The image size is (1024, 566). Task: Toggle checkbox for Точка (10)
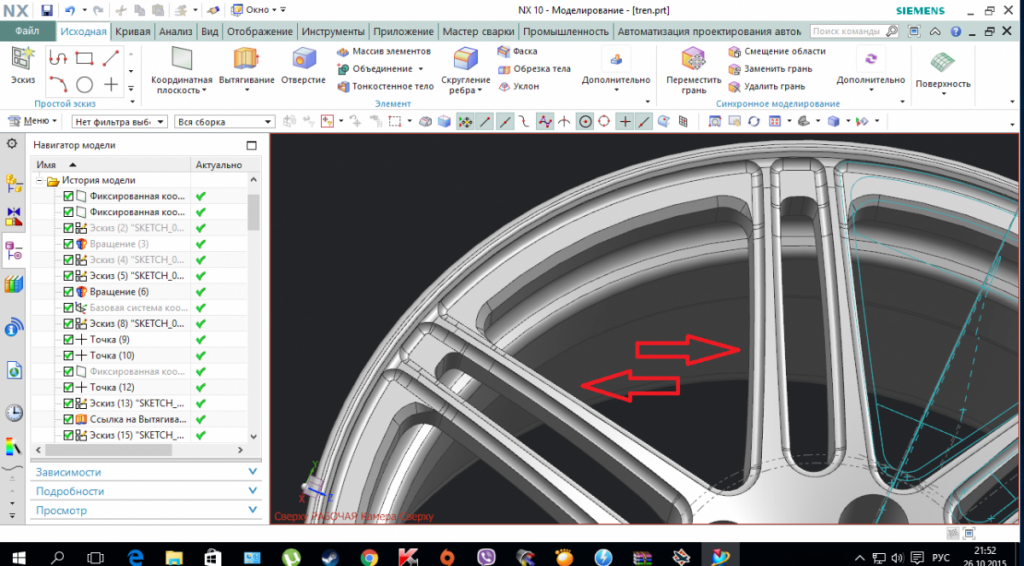(68, 355)
